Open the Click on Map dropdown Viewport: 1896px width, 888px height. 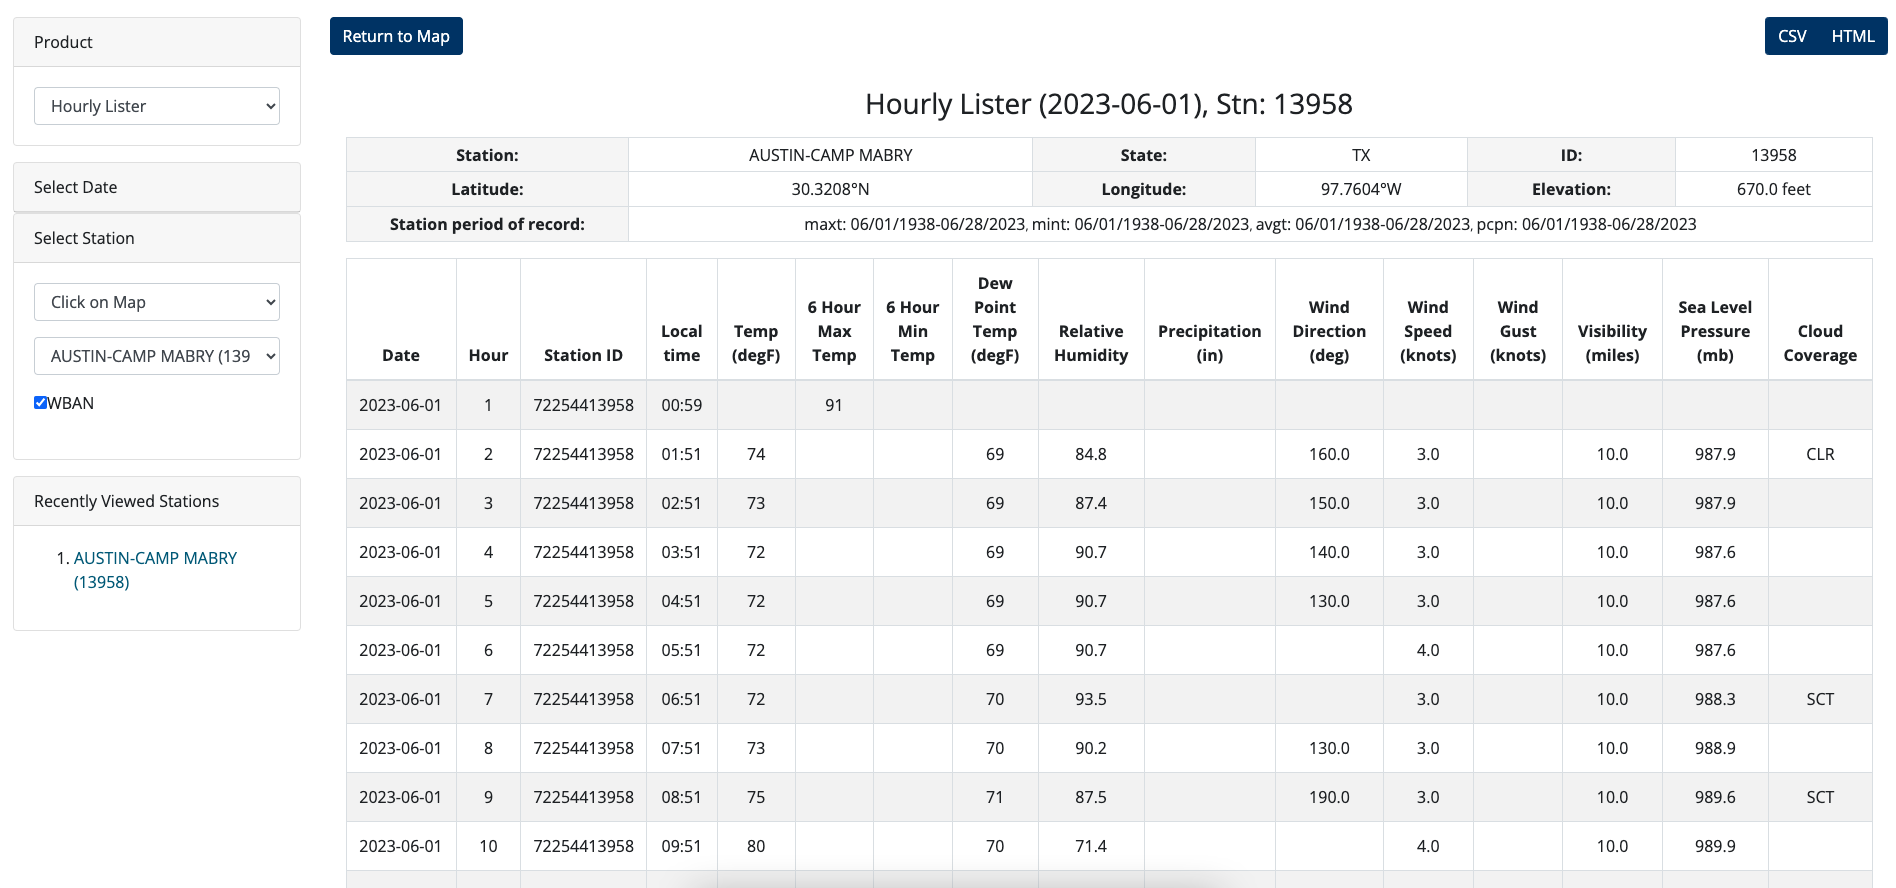157,302
